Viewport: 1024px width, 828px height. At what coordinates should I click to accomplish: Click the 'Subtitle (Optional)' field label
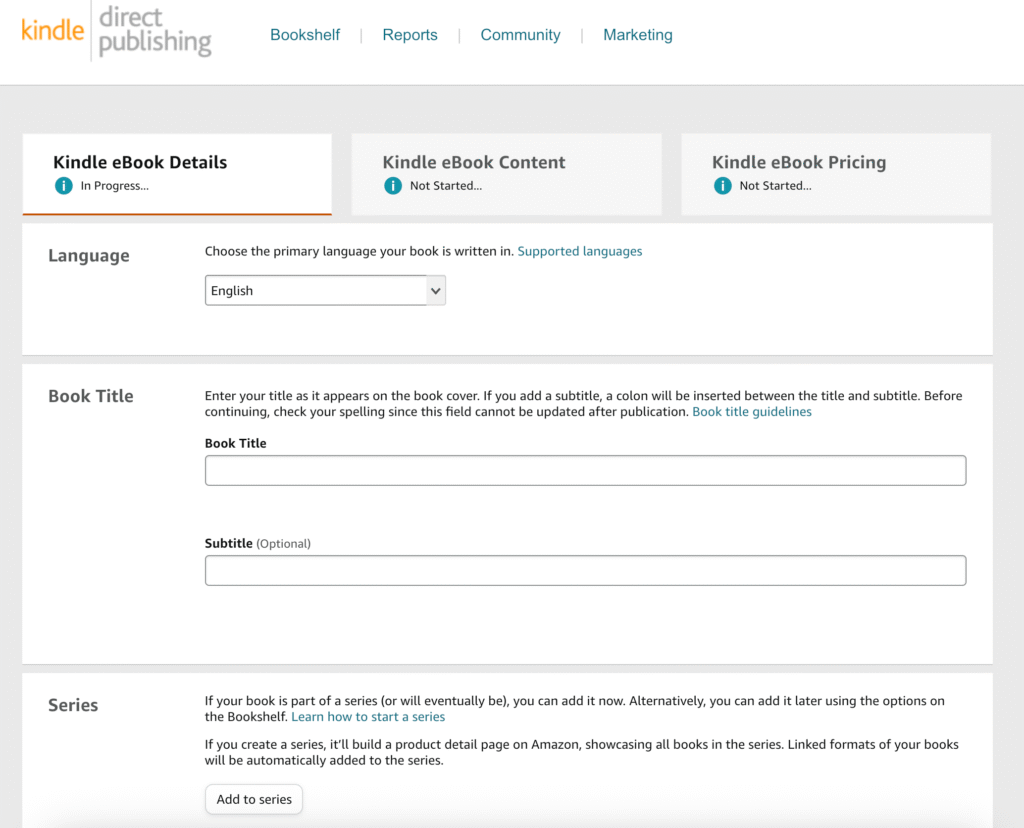pyautogui.click(x=258, y=543)
